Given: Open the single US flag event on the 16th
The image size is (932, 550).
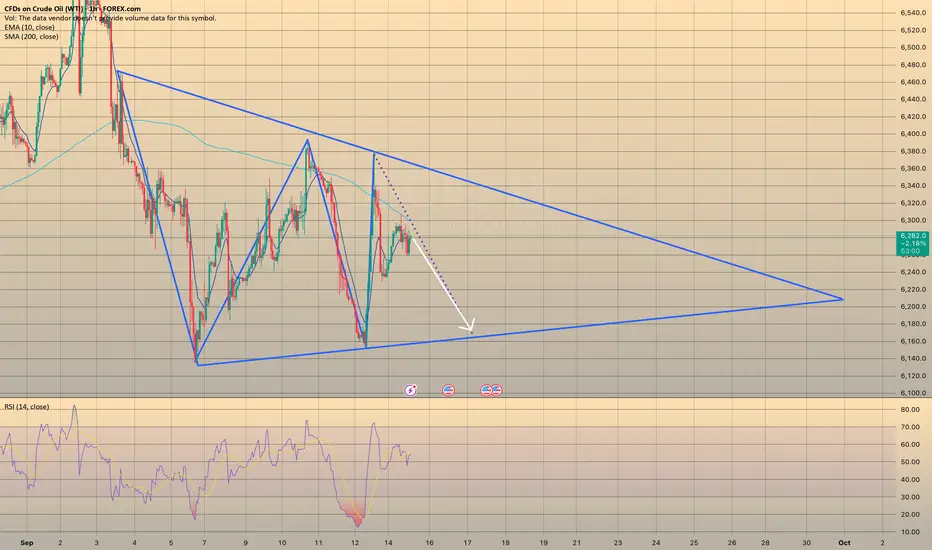Looking at the screenshot, I should (449, 390).
